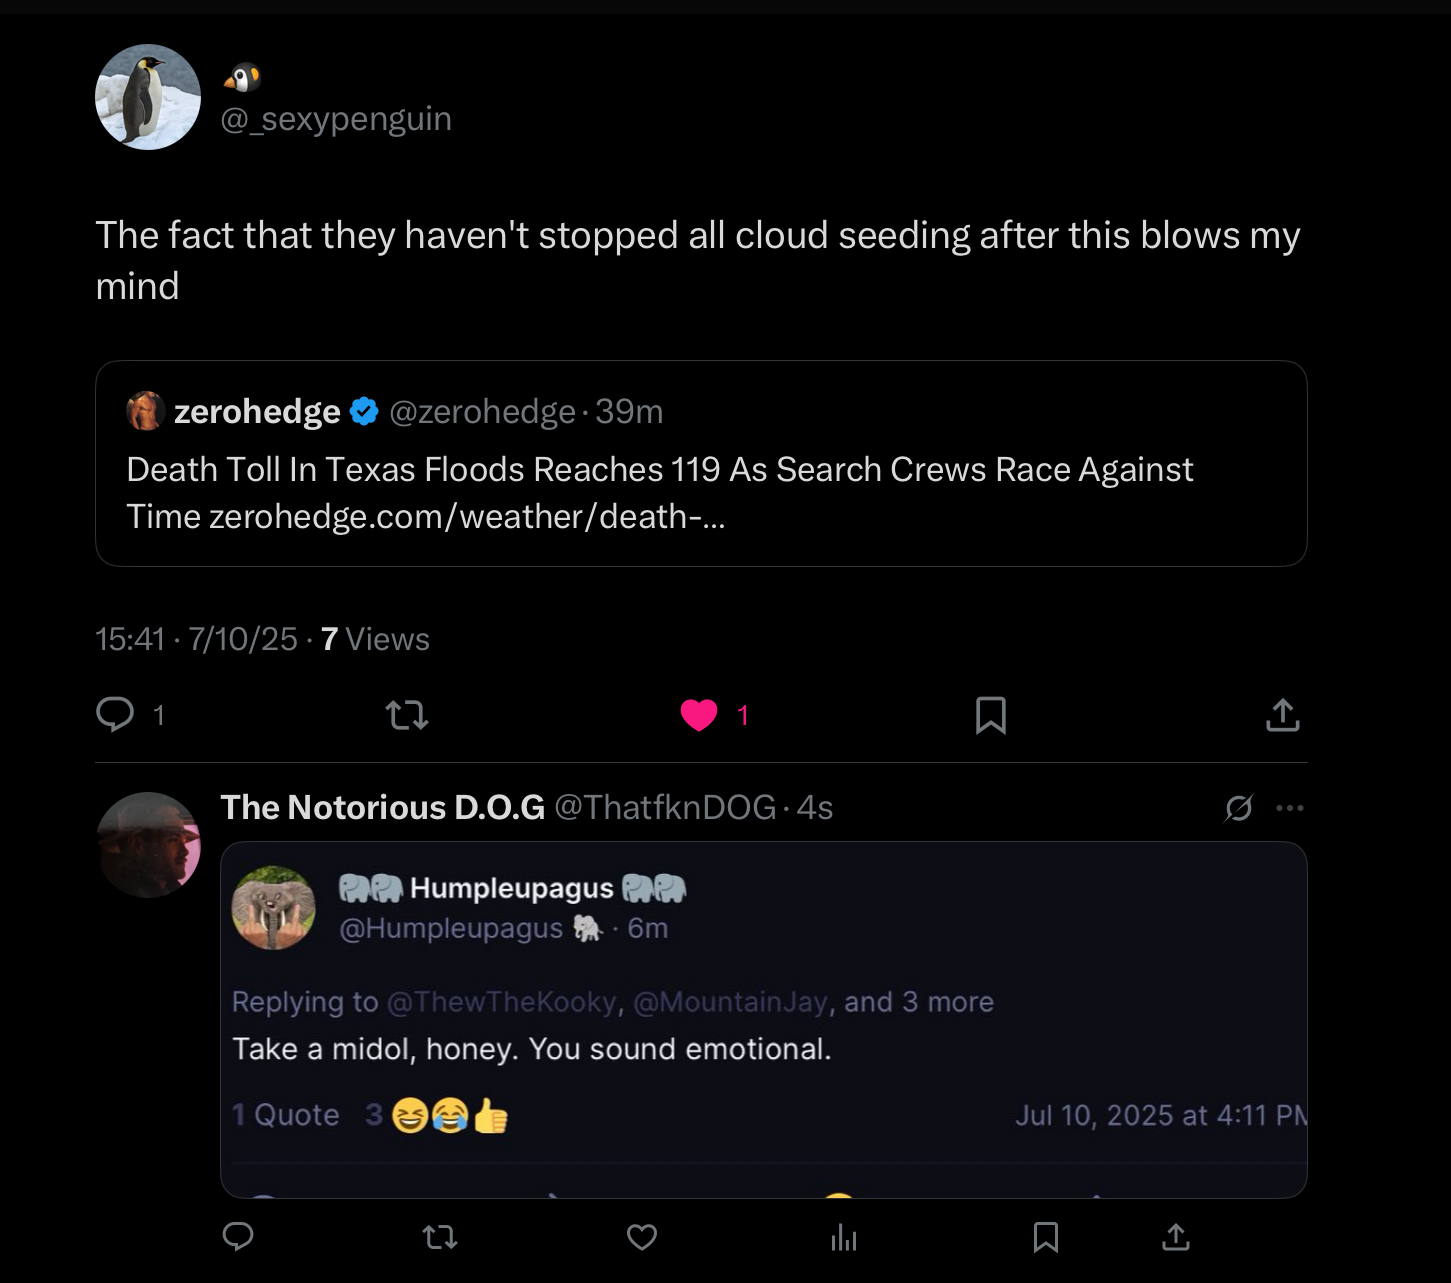This screenshot has width=1451, height=1283.
Task: Open The Notorious D.O.G's avatar
Action: coord(149,845)
